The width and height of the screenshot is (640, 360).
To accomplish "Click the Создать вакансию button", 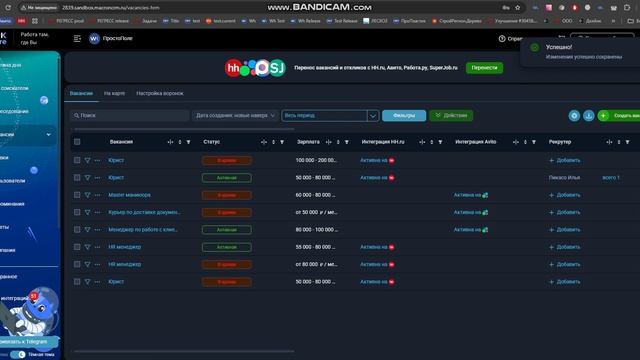I will click(x=619, y=116).
